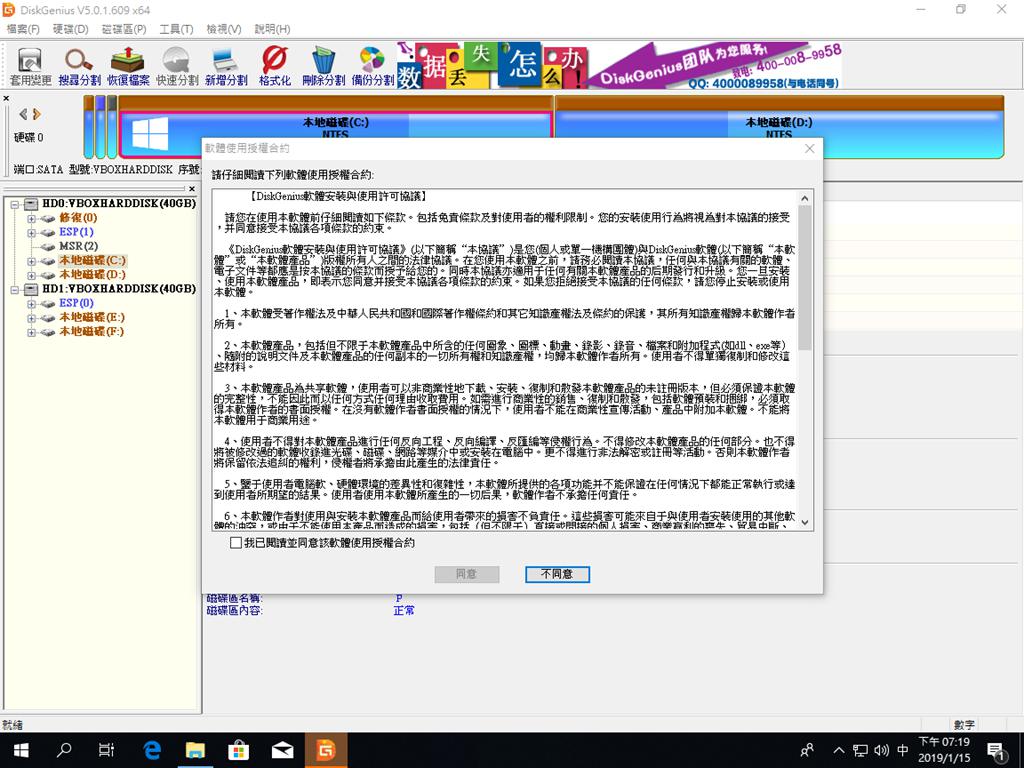The height and width of the screenshot is (768, 1024).
Task: Open the 硬碟(D) menu
Action: (x=71, y=29)
